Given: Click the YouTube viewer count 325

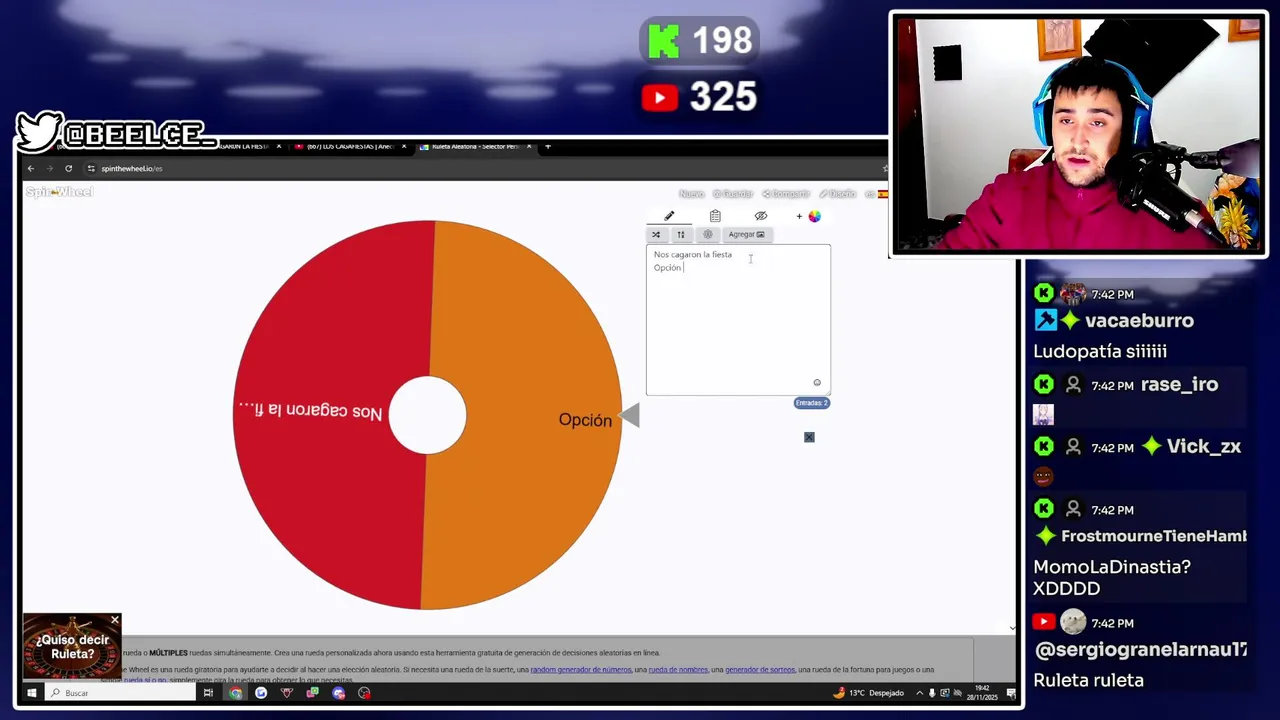Looking at the screenshot, I should [722, 97].
